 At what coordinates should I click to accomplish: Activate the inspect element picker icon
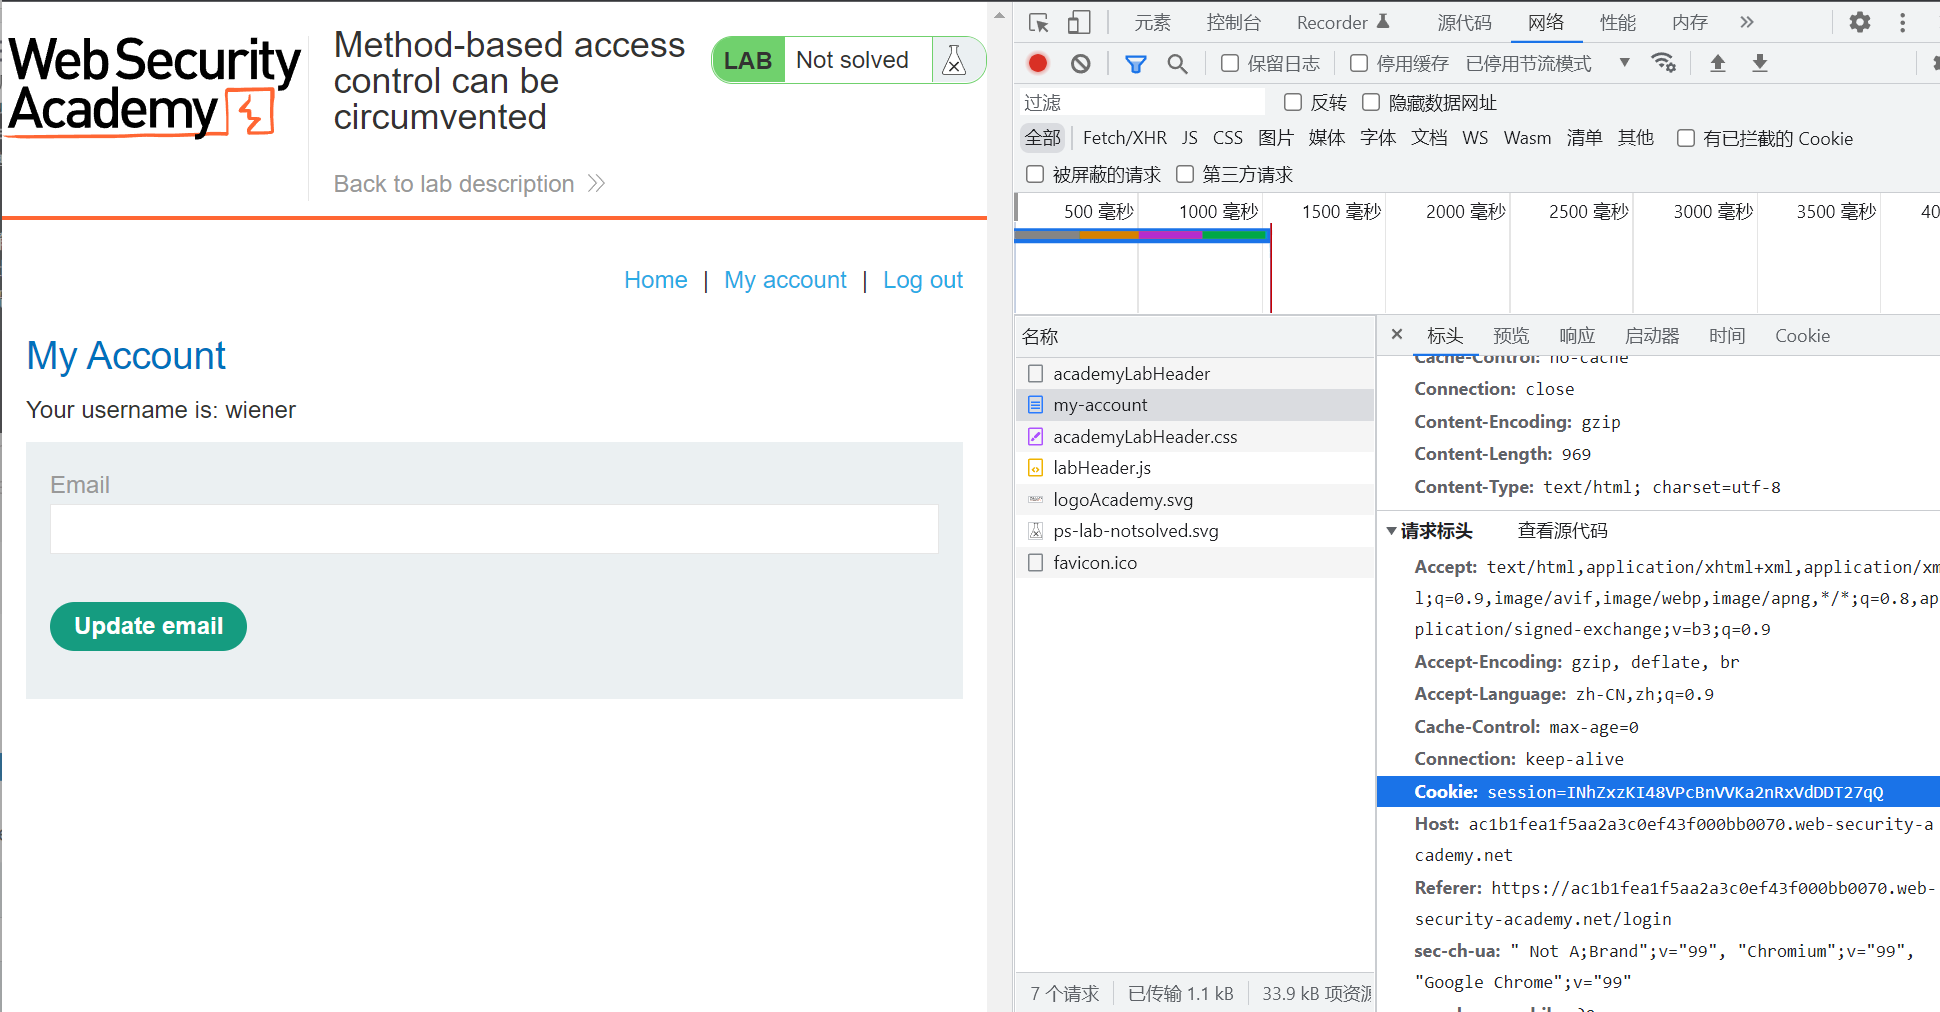pos(1038,22)
